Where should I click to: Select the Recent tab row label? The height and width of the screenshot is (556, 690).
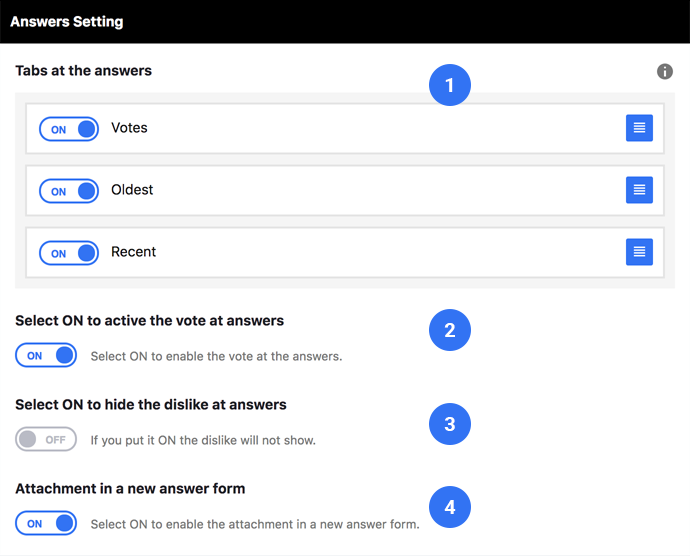pos(133,252)
